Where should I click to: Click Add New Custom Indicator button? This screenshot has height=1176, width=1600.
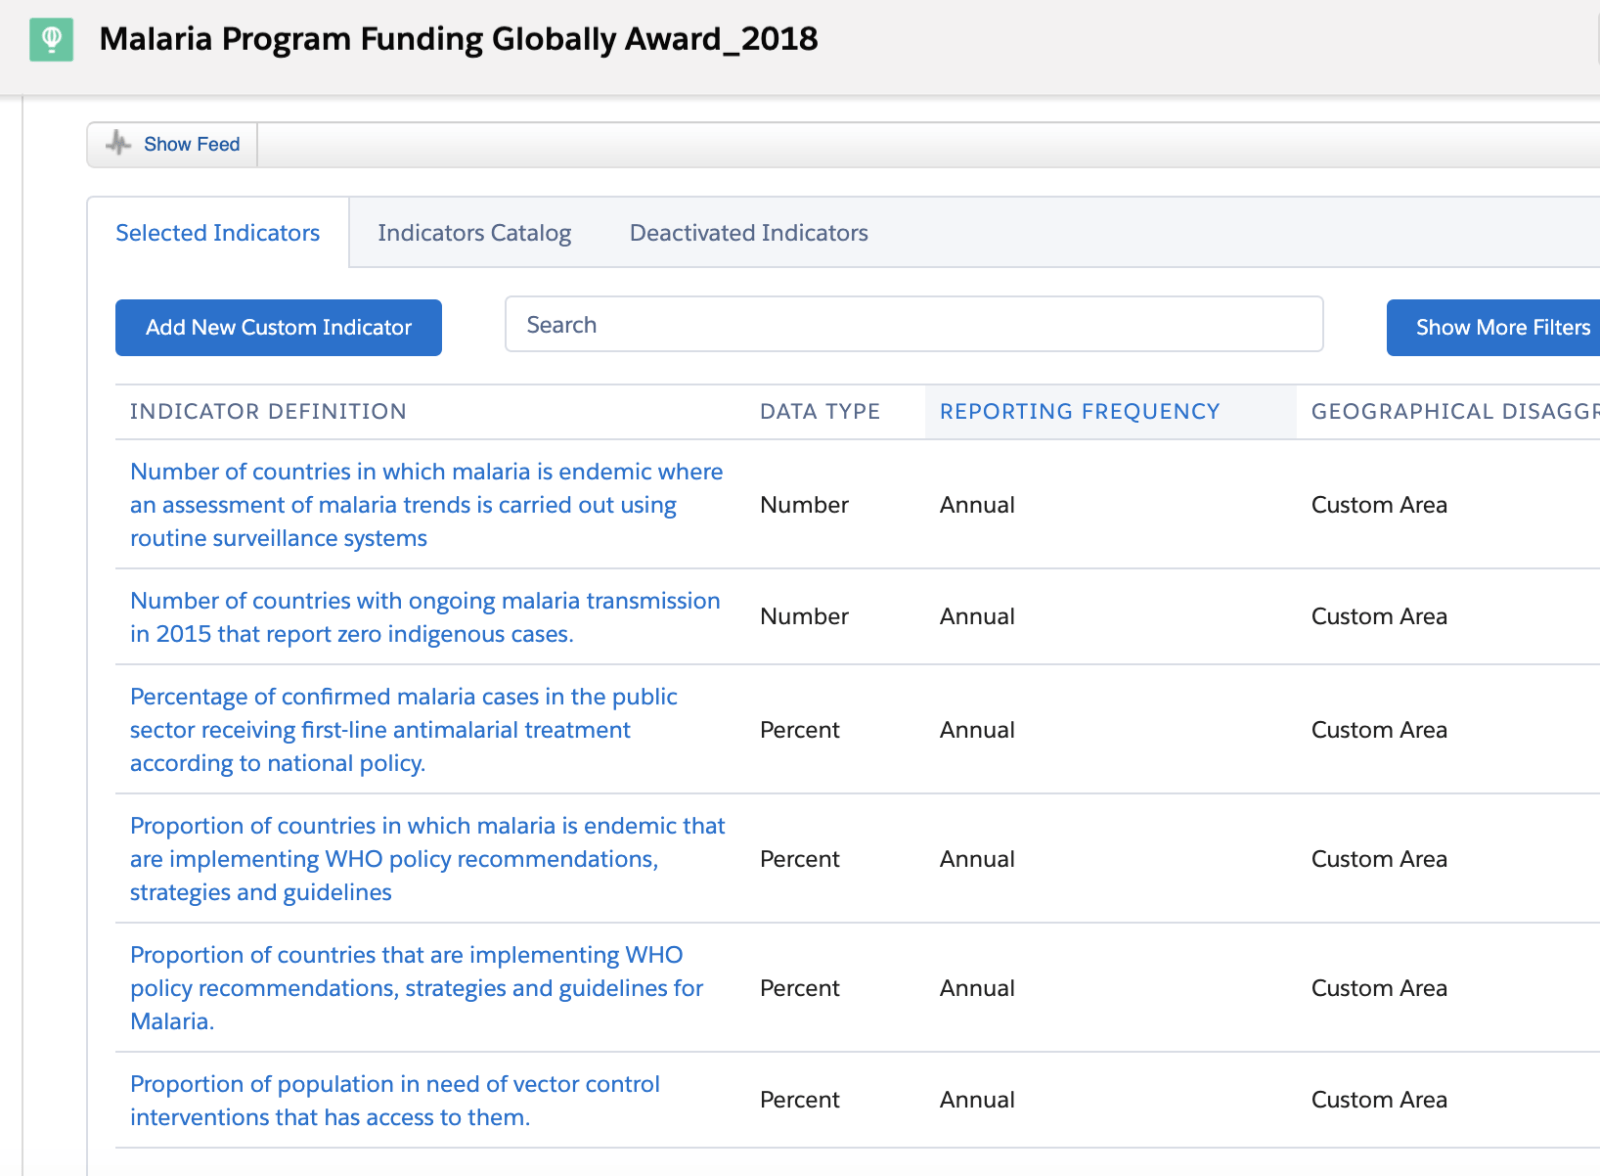tap(278, 327)
